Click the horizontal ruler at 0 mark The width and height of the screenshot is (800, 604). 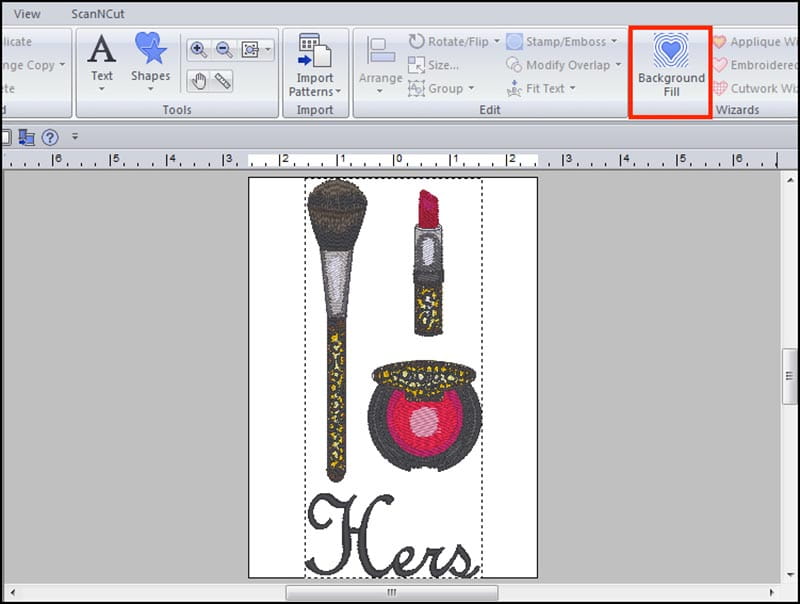[397, 160]
